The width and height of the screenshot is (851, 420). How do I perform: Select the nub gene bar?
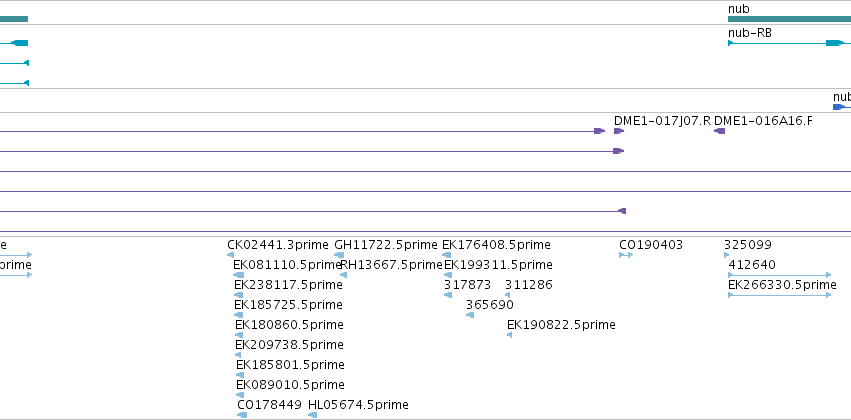789,19
